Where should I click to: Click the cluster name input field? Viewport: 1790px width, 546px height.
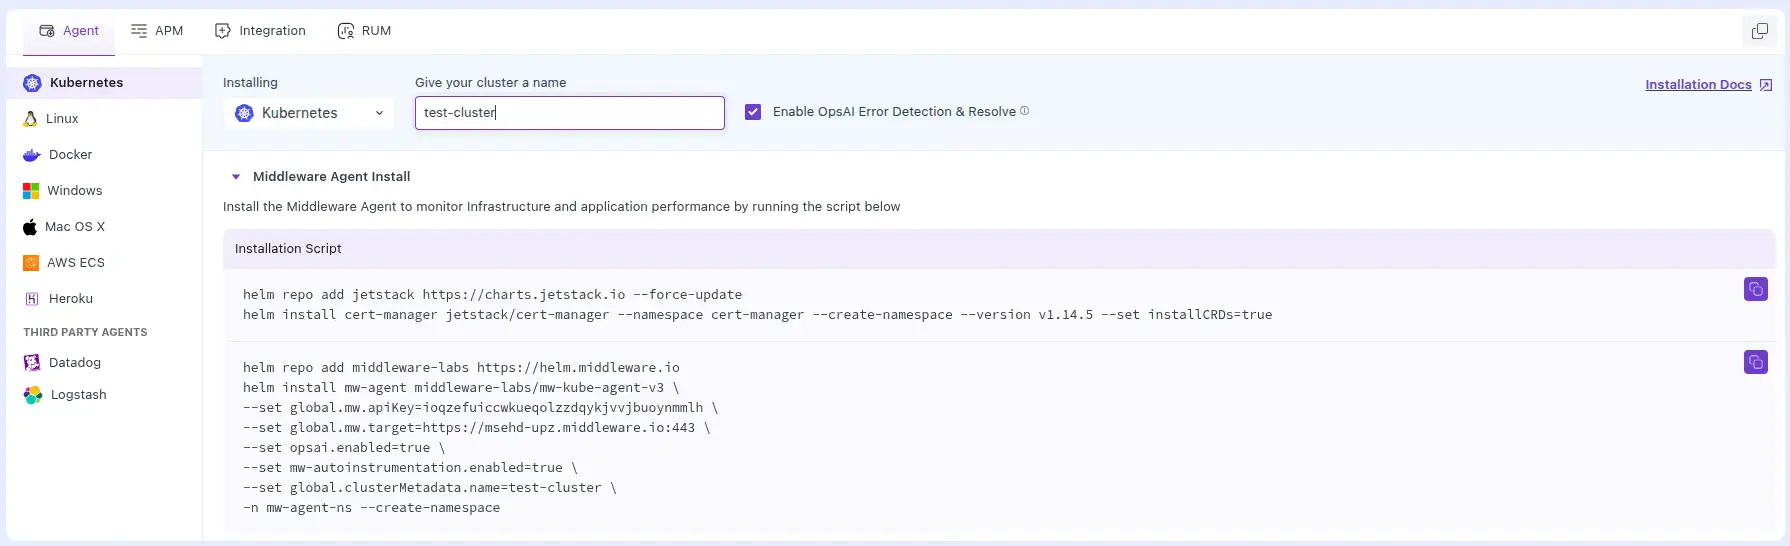(x=570, y=113)
